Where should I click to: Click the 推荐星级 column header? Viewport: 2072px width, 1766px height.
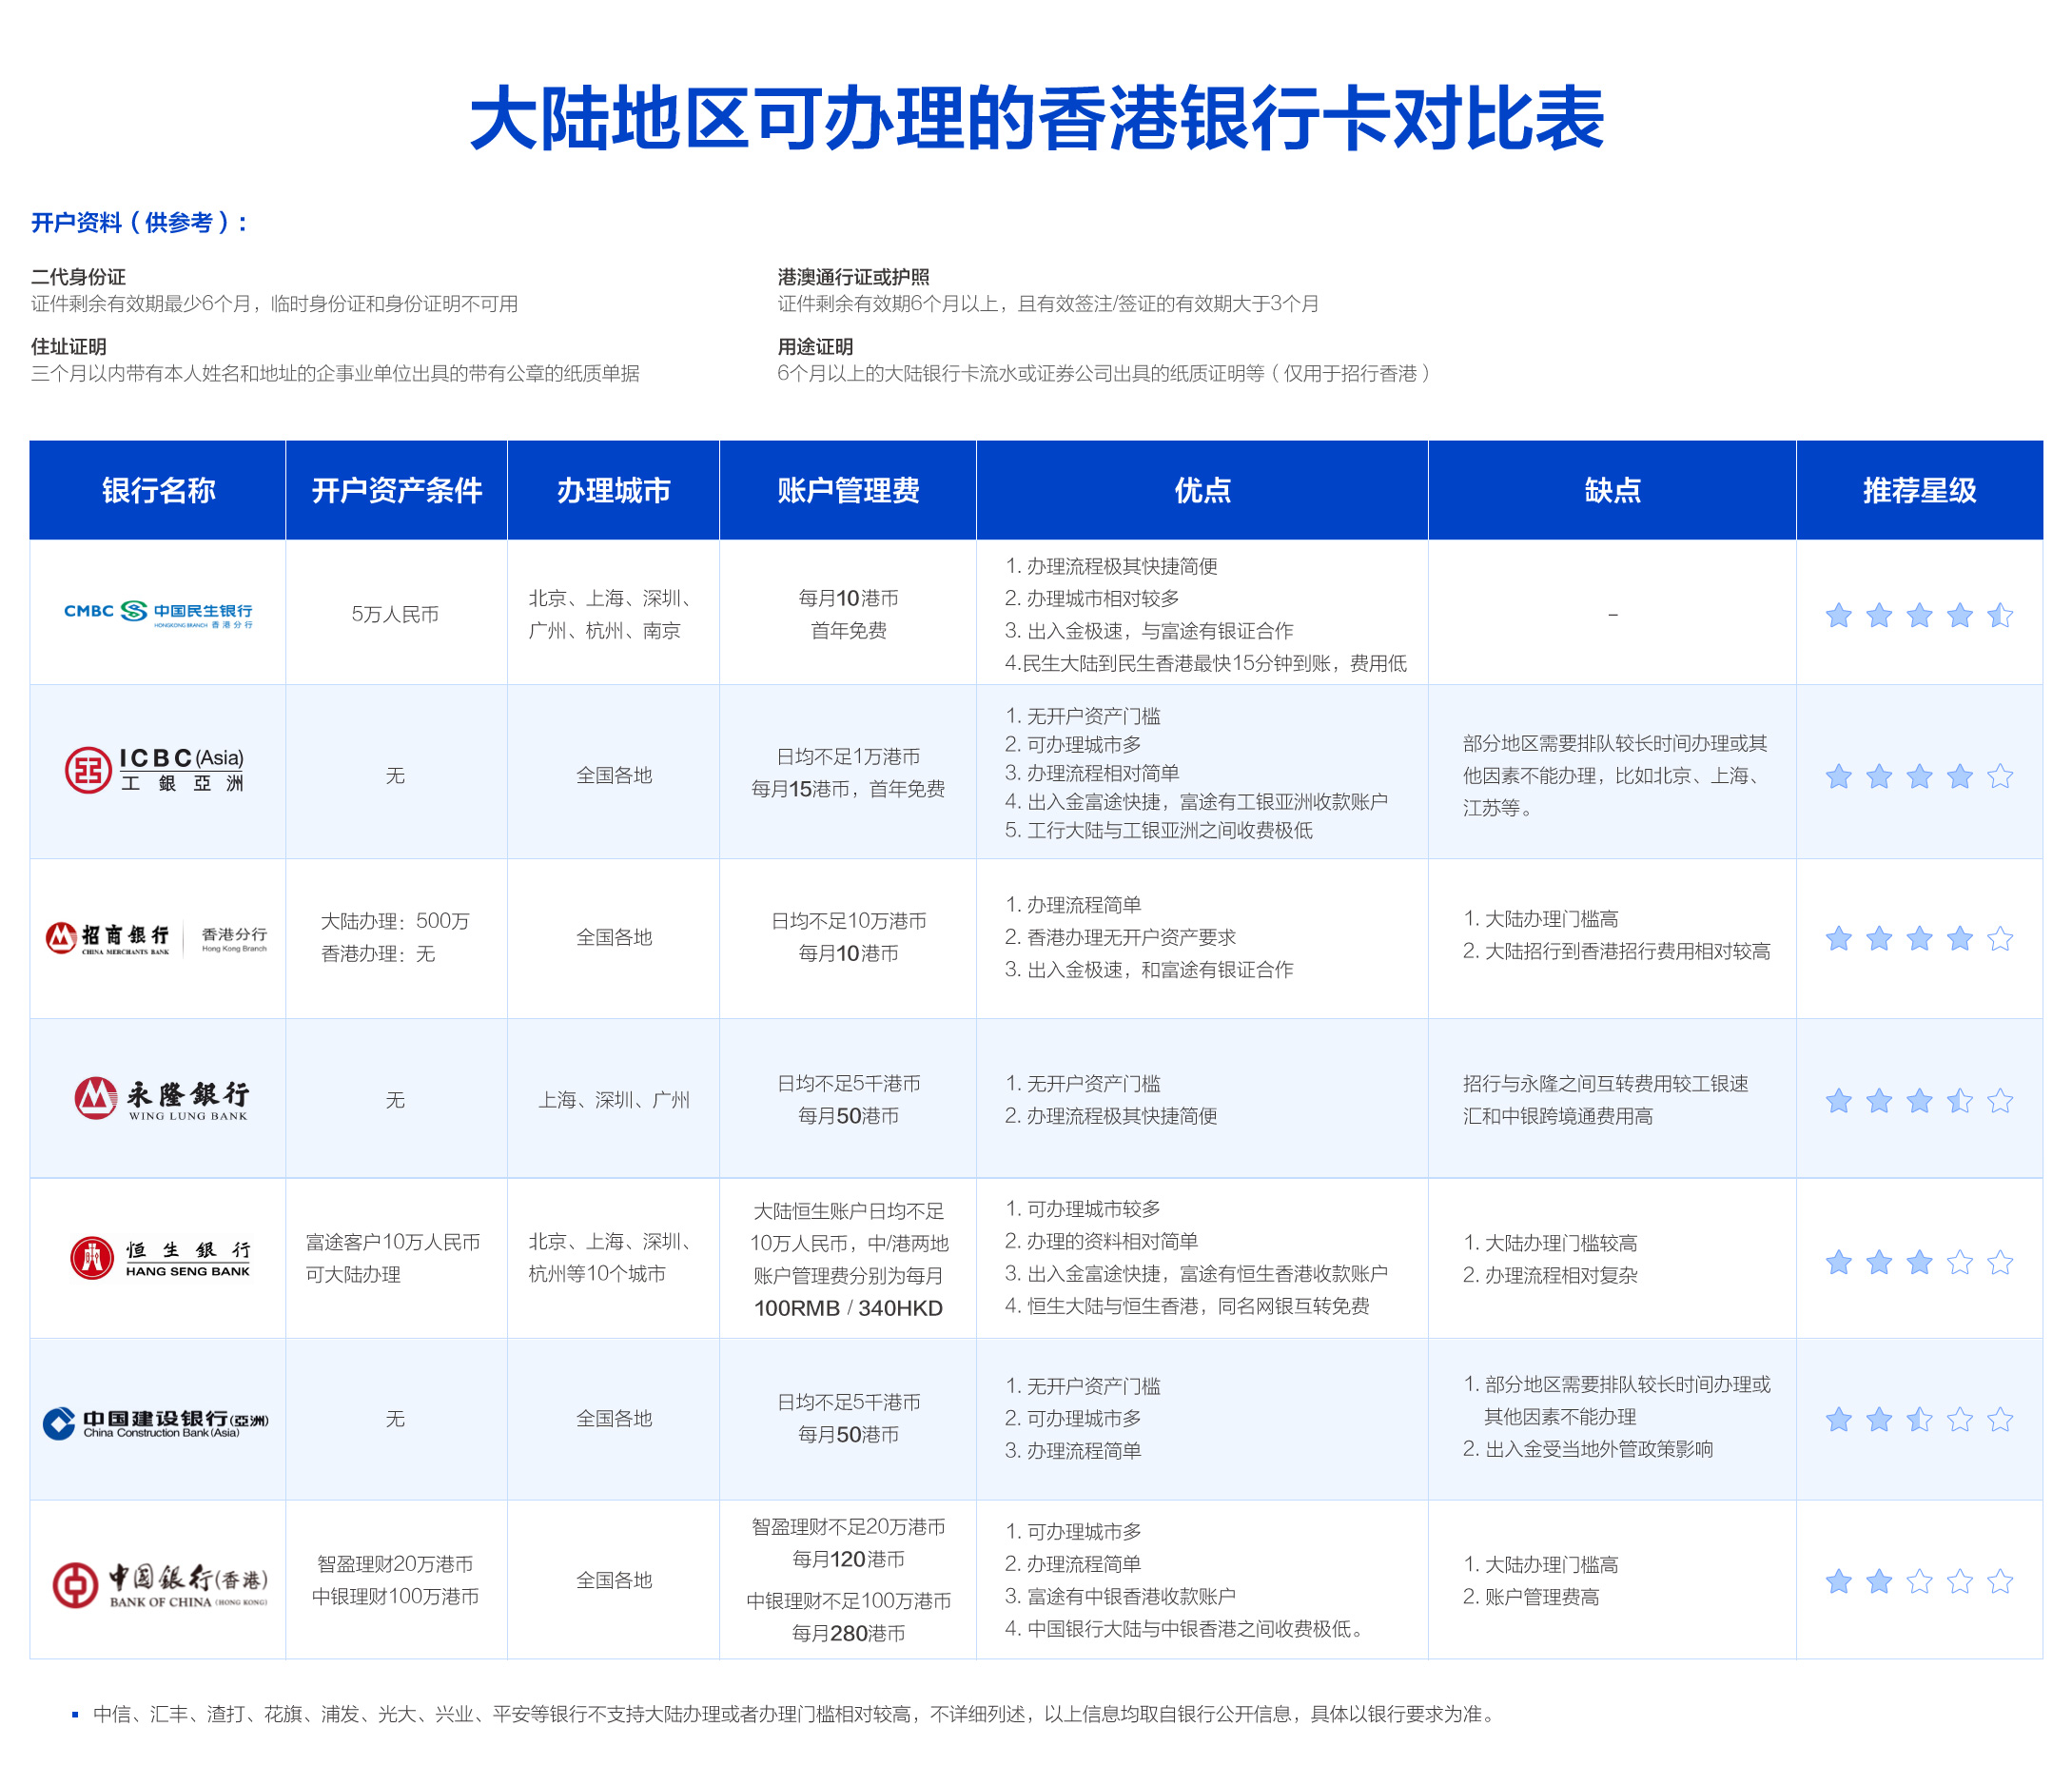click(x=1921, y=490)
